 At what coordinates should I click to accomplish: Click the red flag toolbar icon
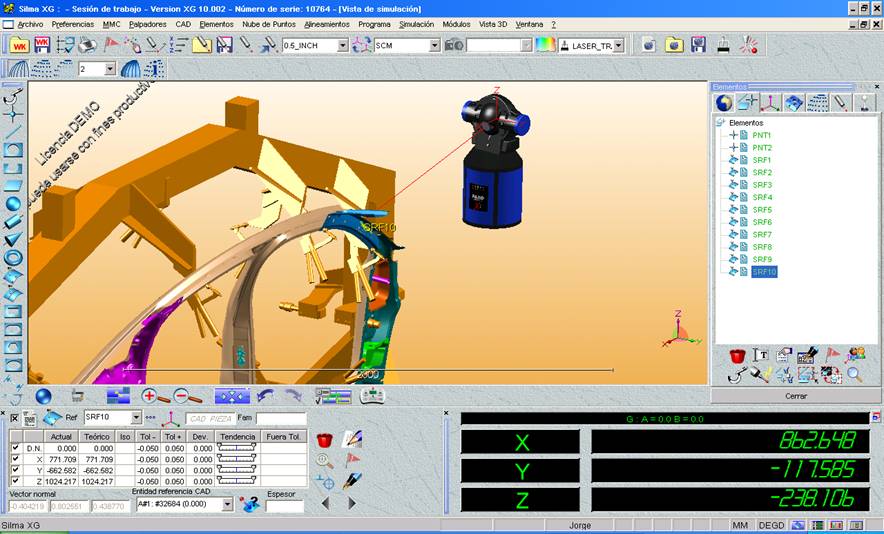[x=111, y=45]
